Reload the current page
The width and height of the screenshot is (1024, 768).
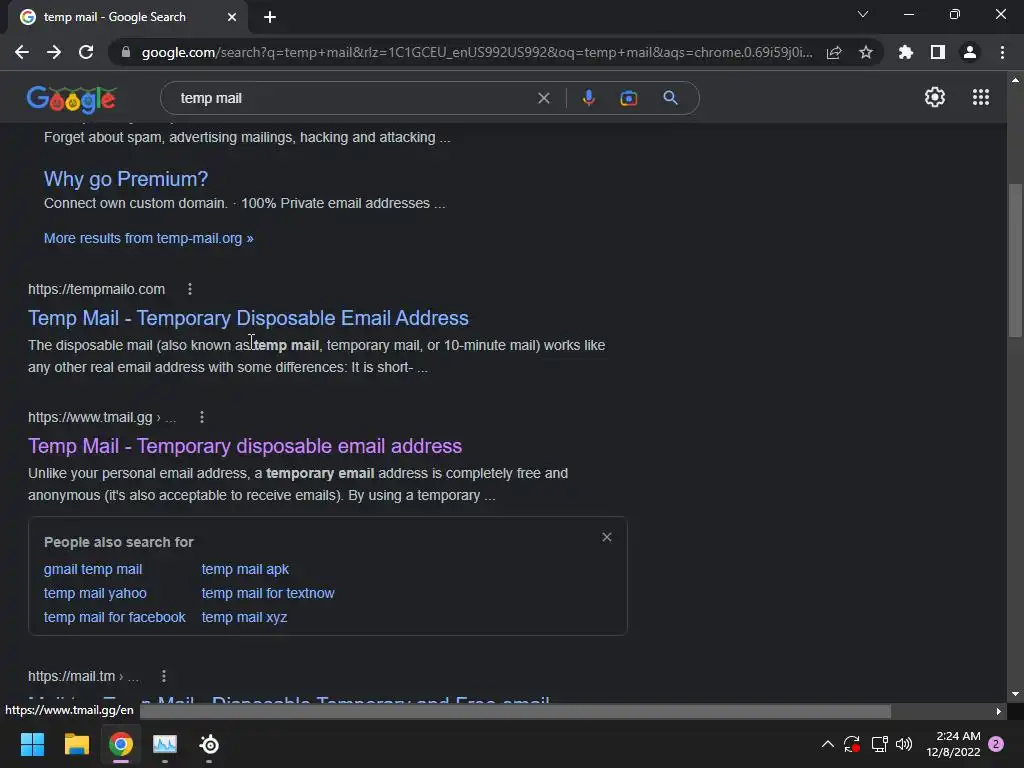[86, 52]
